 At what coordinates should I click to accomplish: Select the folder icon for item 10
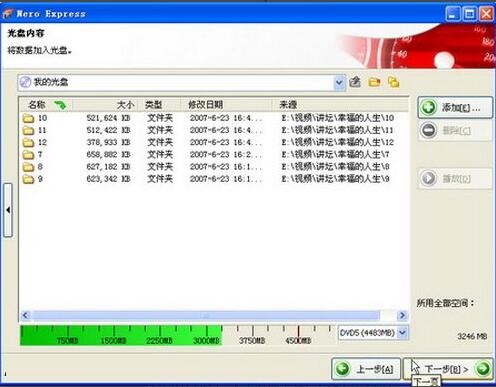[28, 118]
